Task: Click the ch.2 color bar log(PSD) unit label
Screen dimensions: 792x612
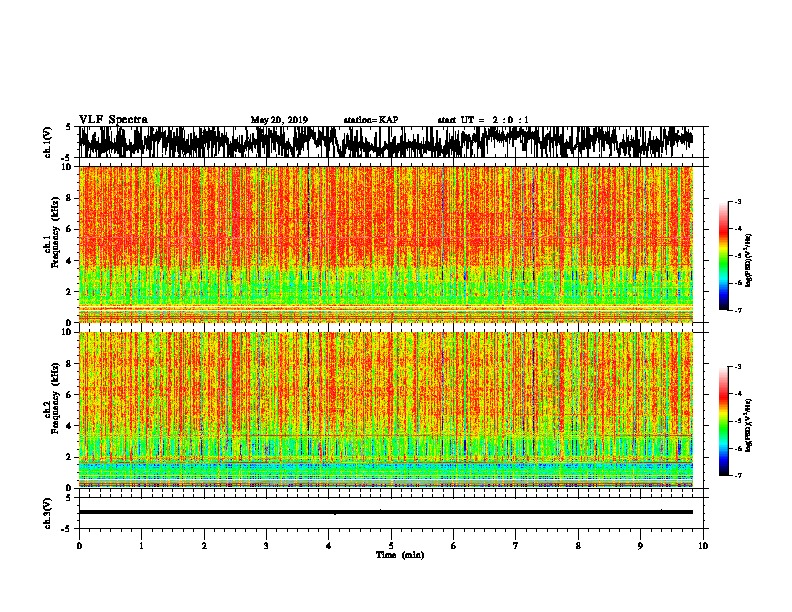Action: coord(749,425)
